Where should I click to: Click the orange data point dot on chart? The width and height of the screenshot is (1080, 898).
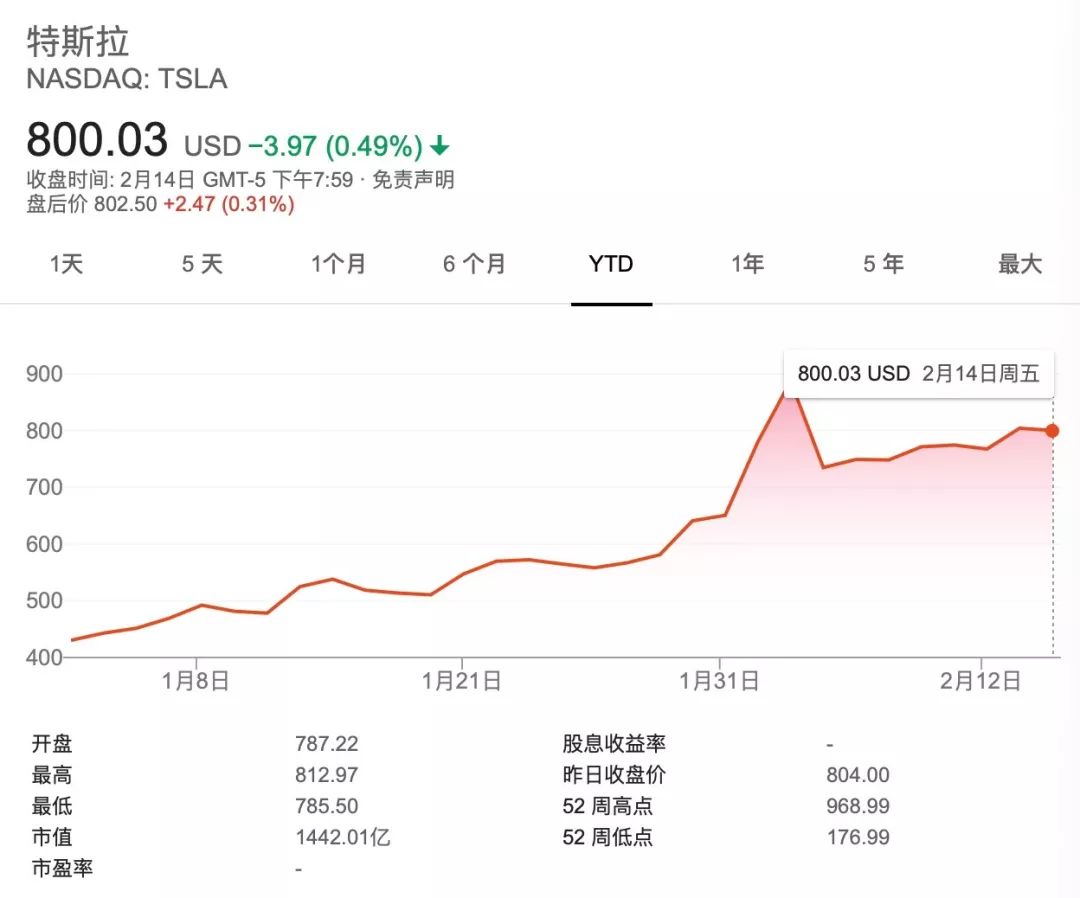coord(1052,431)
